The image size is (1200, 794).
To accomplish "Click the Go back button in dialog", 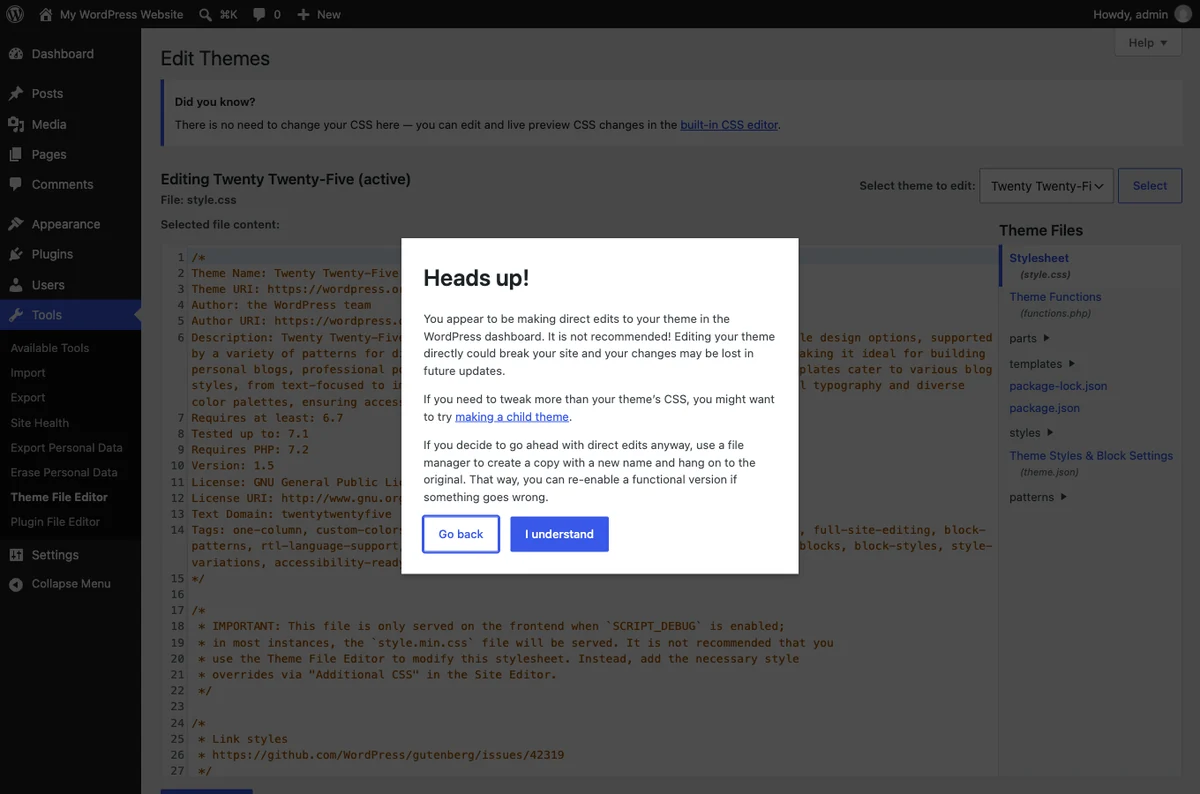I will coord(461,534).
